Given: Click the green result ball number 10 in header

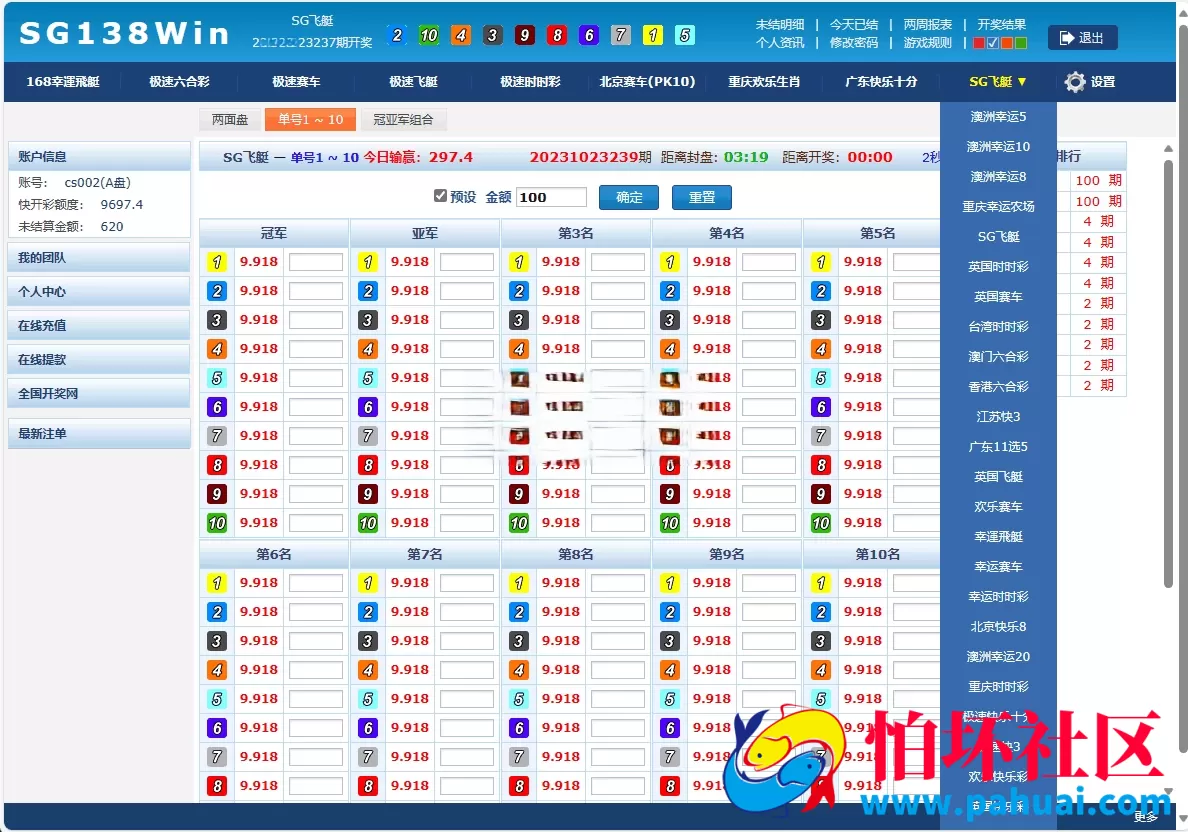Looking at the screenshot, I should (429, 35).
